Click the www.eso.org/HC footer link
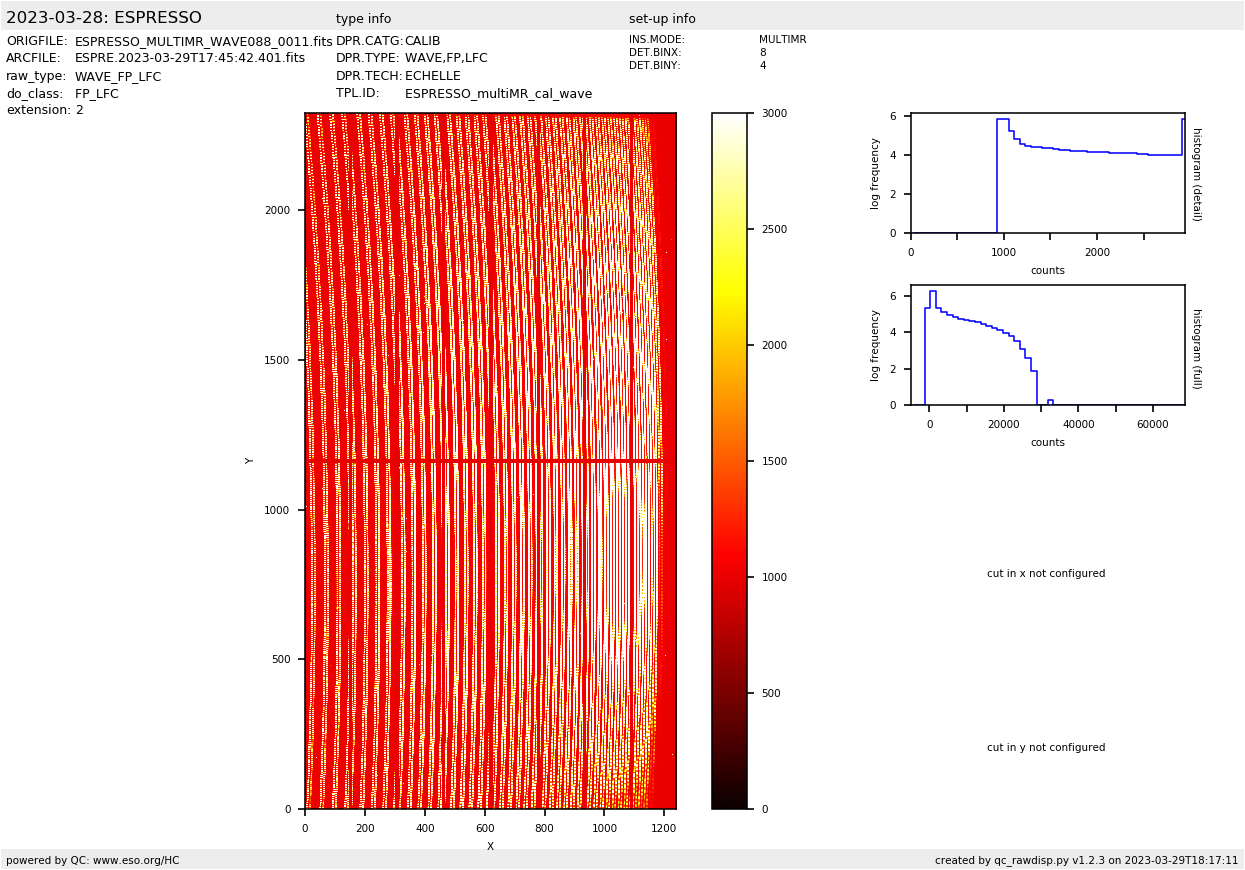Image resolution: width=1245 pixels, height=870 pixels. [x=135, y=860]
